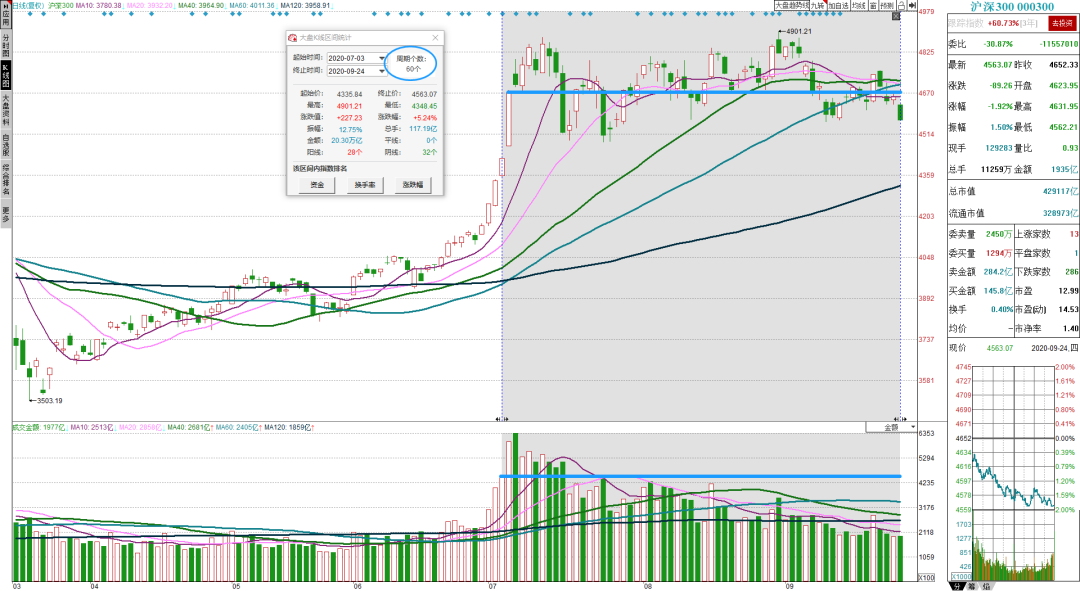This screenshot has height=591, width=1080.
Task: Switch to the 分时图 sidebar tab
Action: click(6, 45)
